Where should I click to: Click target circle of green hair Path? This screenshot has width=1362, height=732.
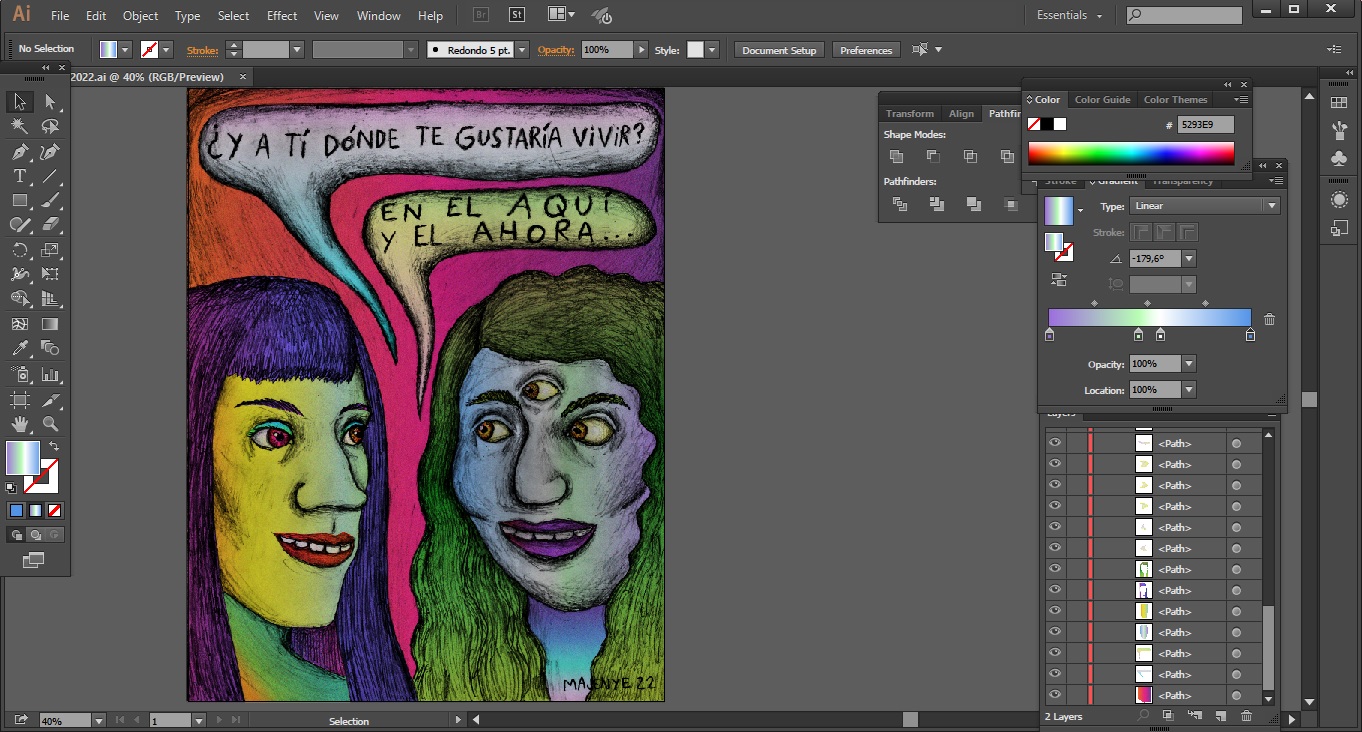coord(1236,569)
